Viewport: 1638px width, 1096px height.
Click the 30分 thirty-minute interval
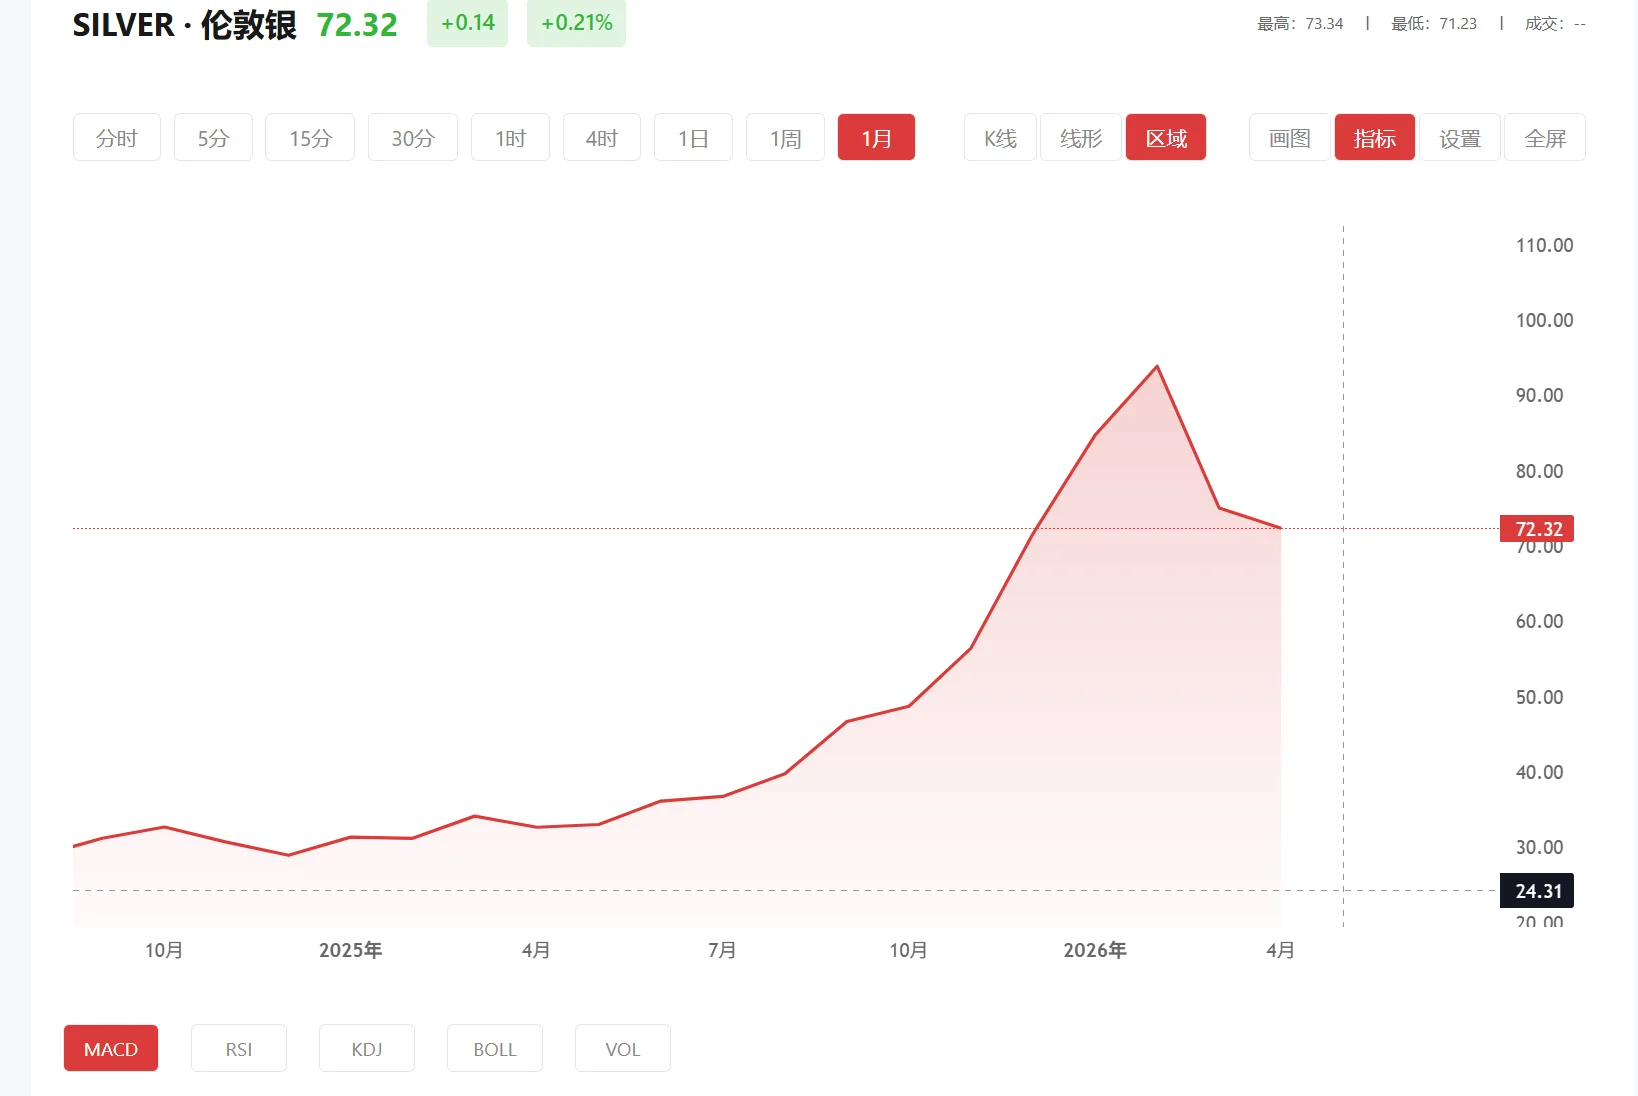coord(412,137)
